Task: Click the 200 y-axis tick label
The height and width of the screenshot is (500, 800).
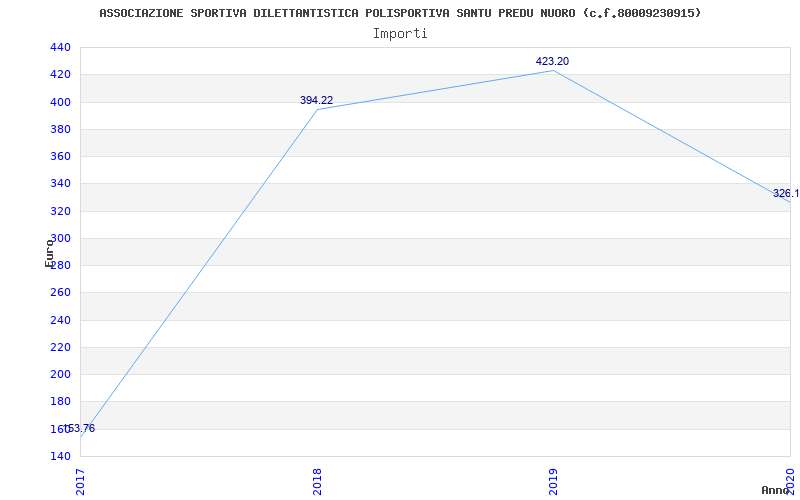Action: point(60,374)
